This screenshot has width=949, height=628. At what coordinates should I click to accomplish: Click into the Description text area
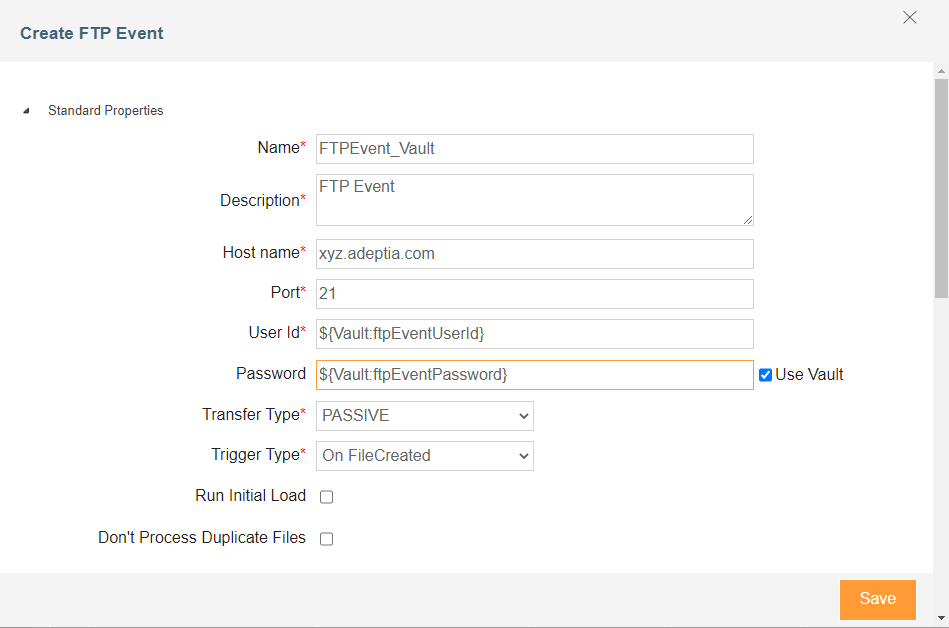pos(534,200)
